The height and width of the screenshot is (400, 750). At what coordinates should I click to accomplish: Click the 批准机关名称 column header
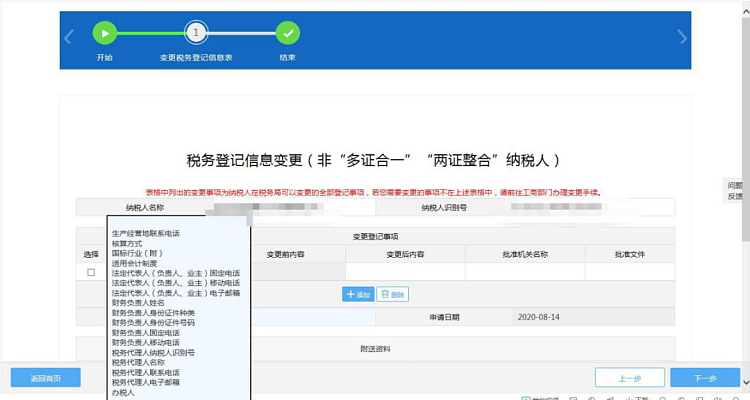coord(525,254)
